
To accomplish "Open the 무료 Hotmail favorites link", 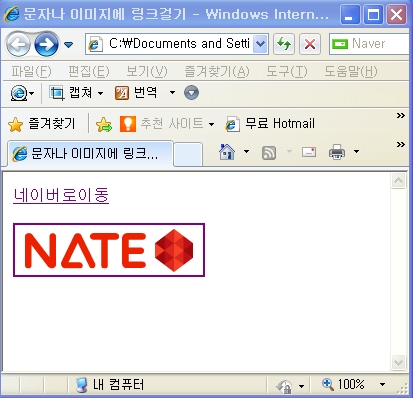I will [x=270, y=124].
